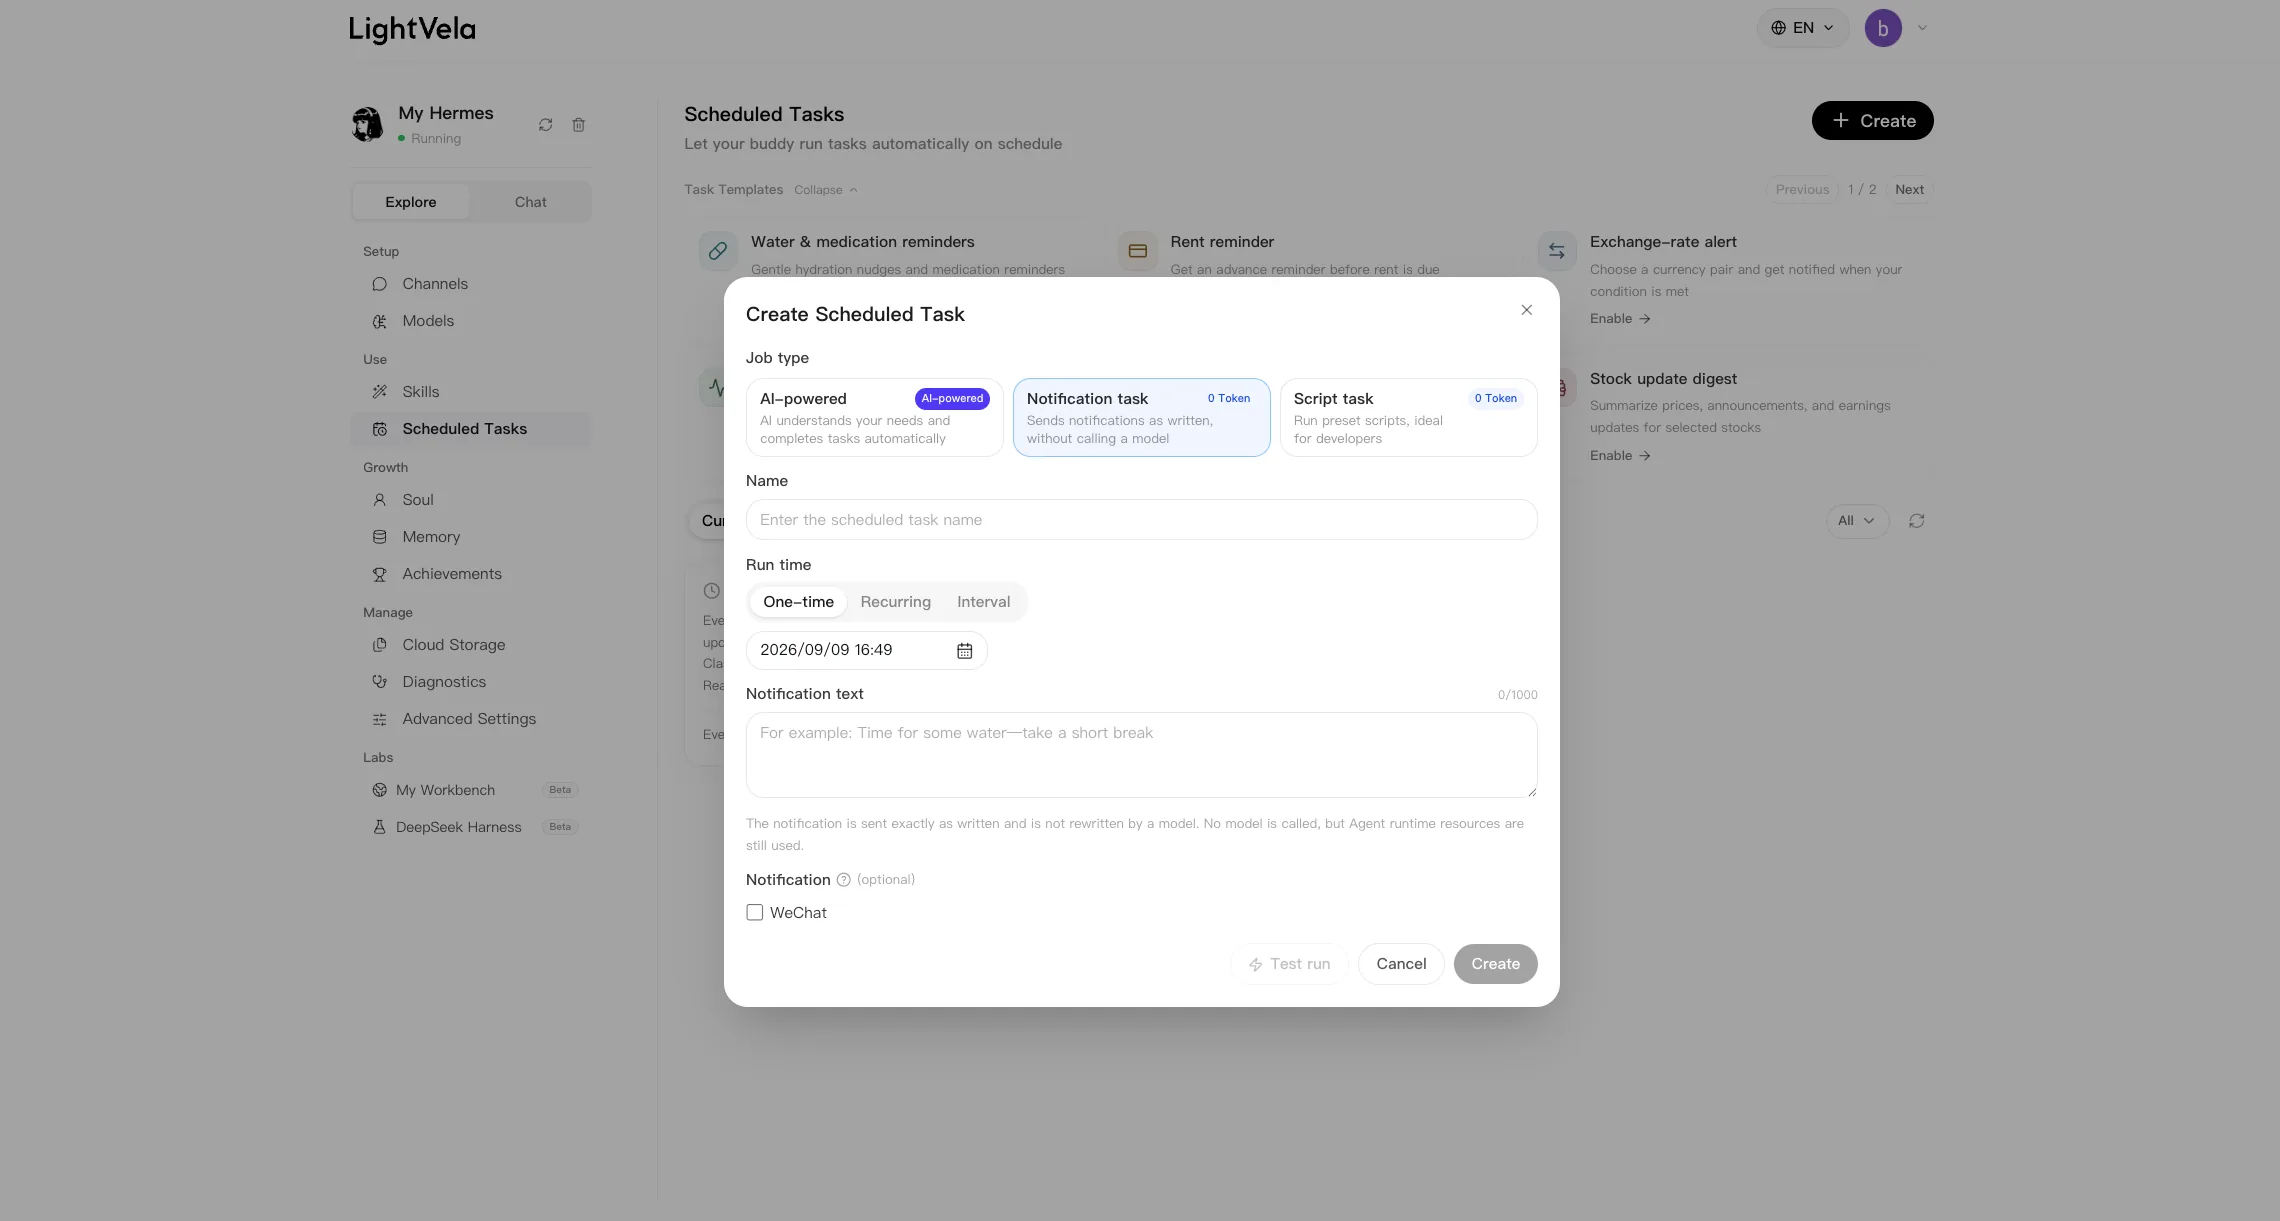Click Cancel in the dialog

click(1401, 964)
